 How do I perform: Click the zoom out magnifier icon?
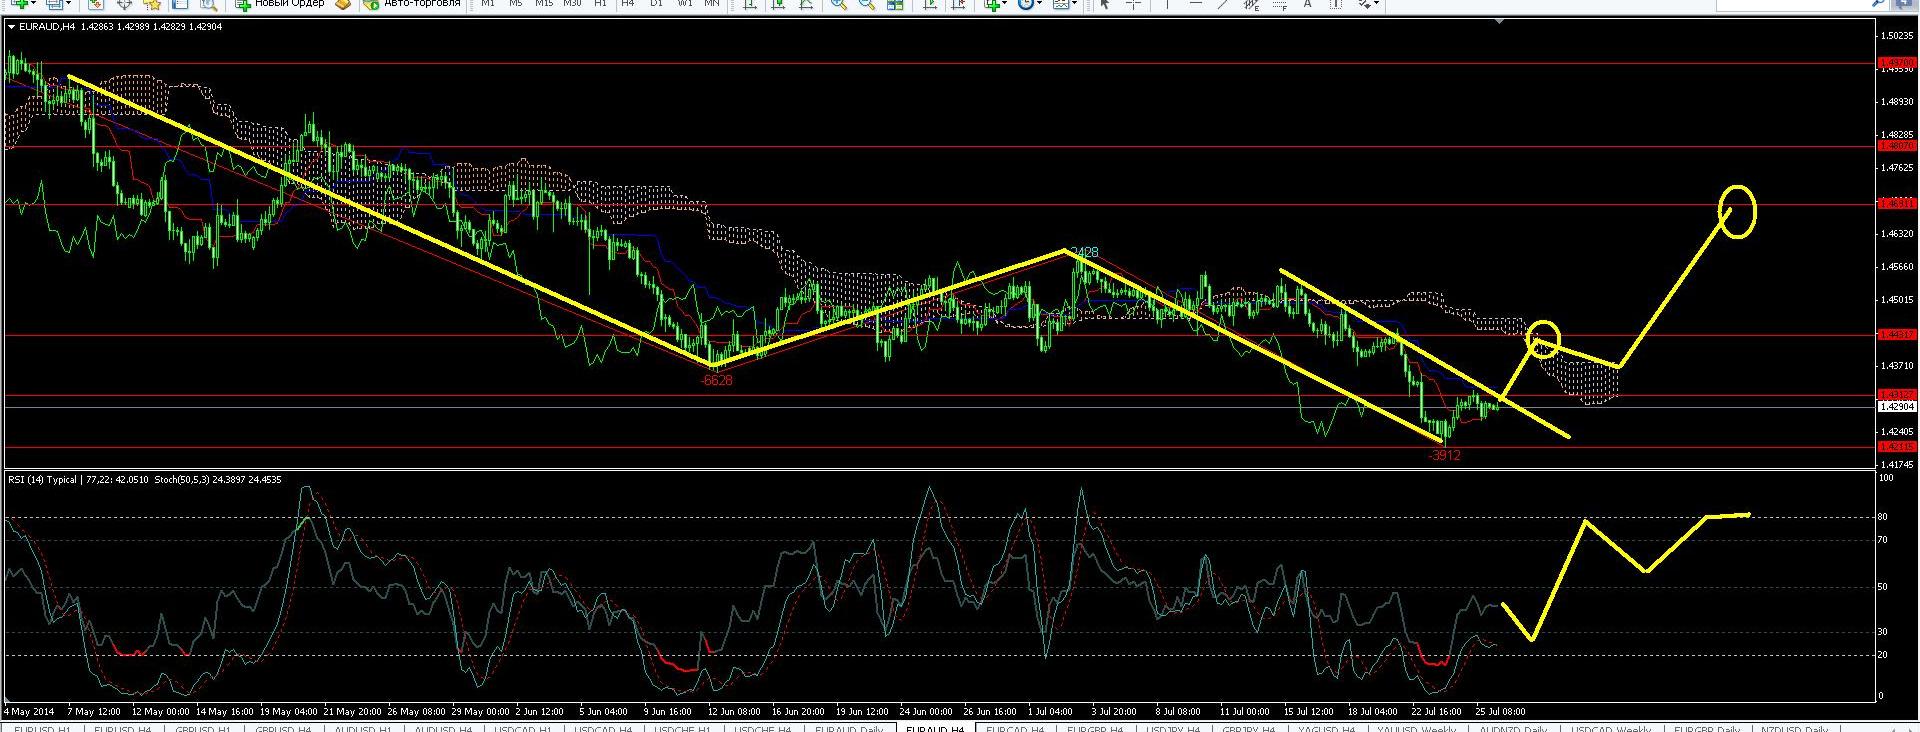click(867, 4)
